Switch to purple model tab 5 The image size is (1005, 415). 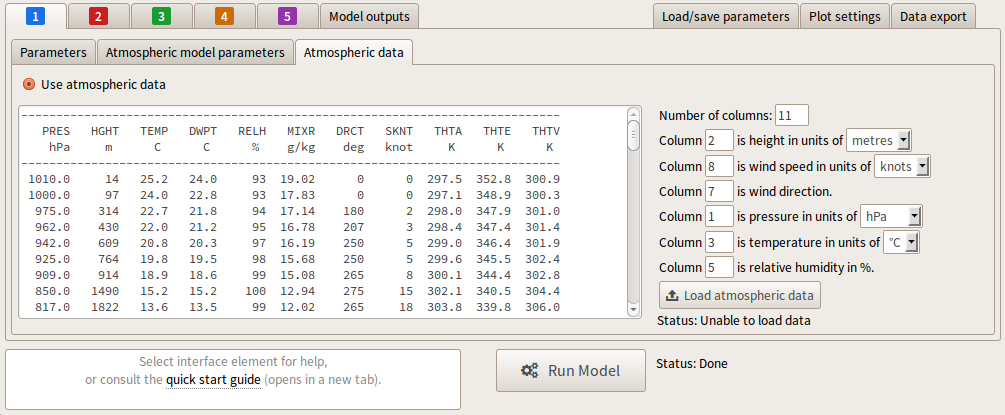(288, 16)
